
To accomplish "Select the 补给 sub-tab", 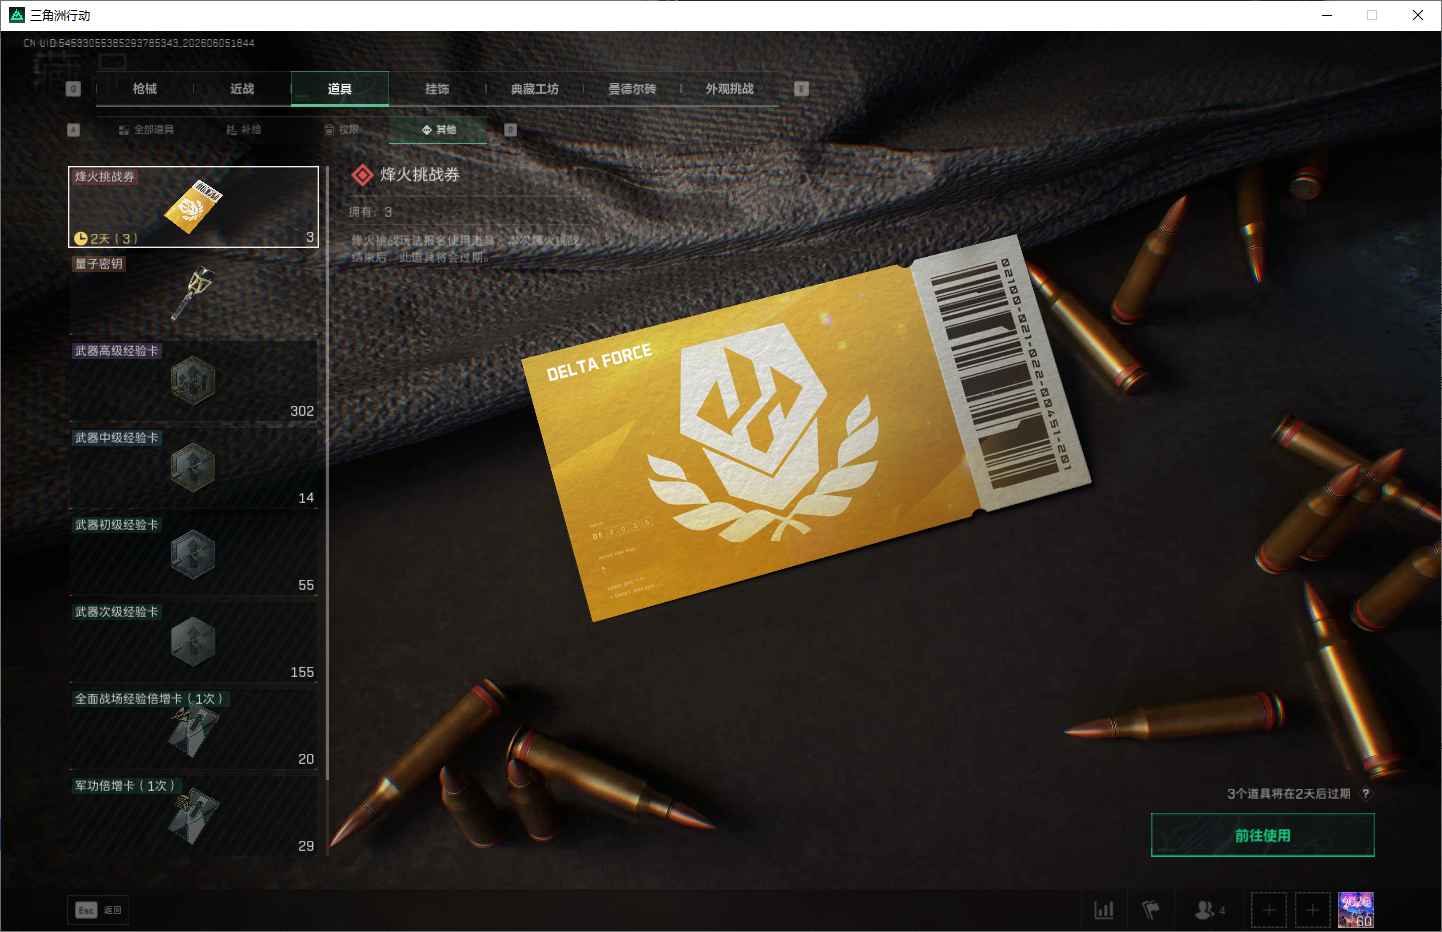I will pos(243,130).
